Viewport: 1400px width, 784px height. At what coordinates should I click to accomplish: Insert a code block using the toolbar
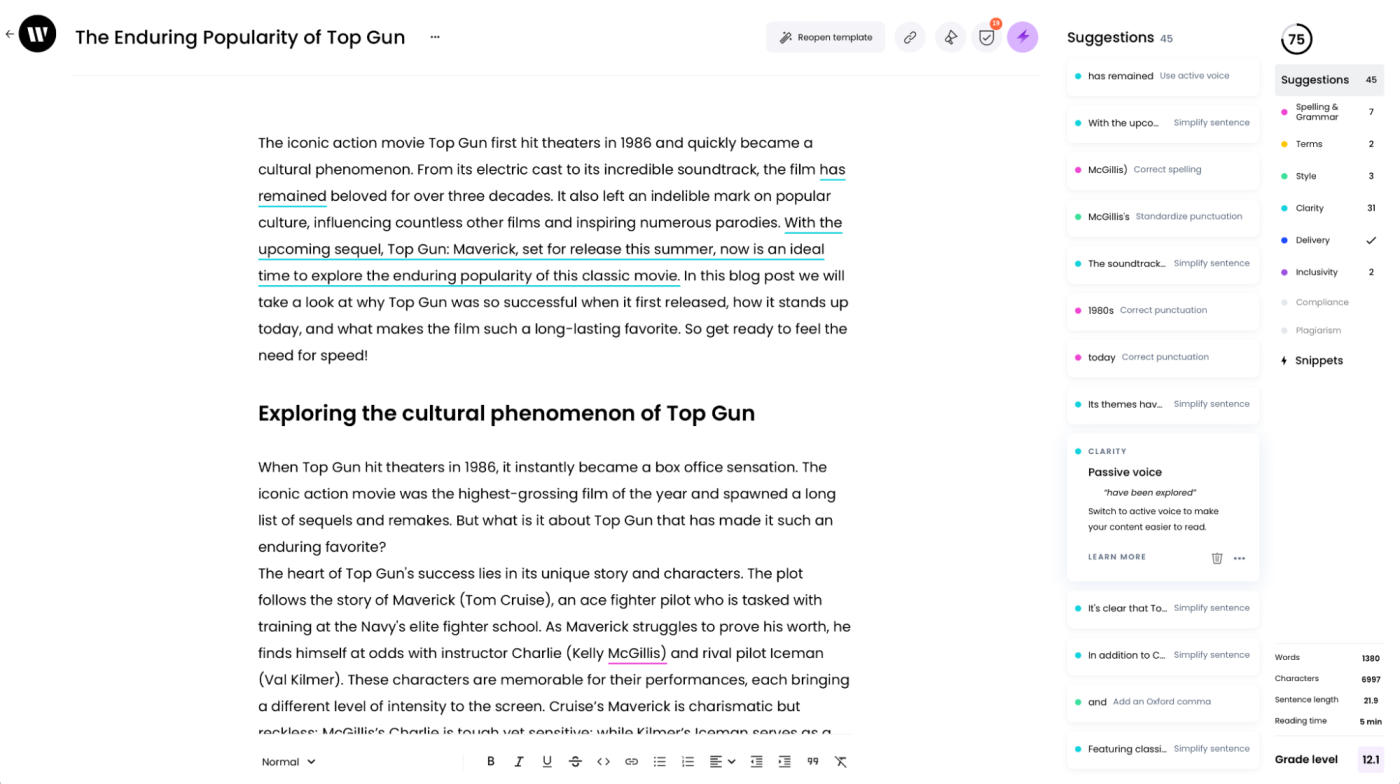[x=603, y=761]
